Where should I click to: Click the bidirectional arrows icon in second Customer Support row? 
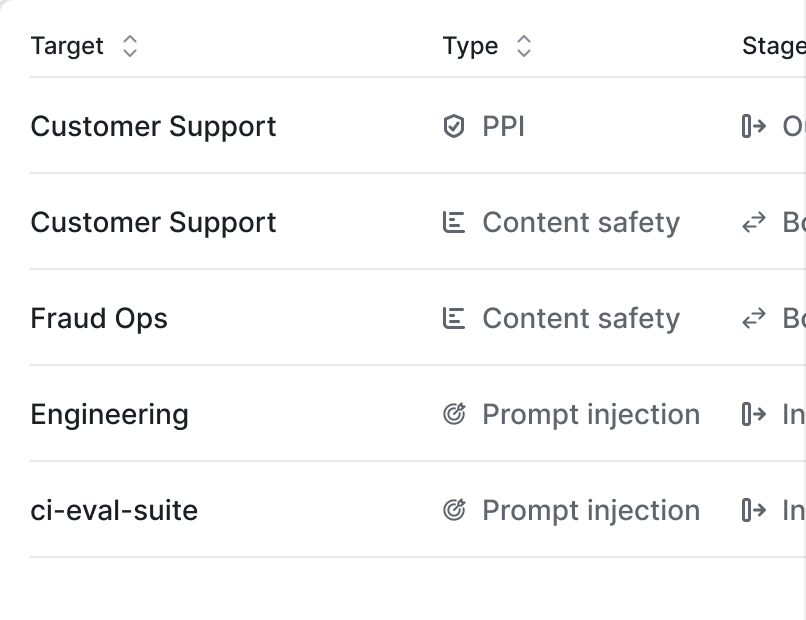(x=754, y=223)
